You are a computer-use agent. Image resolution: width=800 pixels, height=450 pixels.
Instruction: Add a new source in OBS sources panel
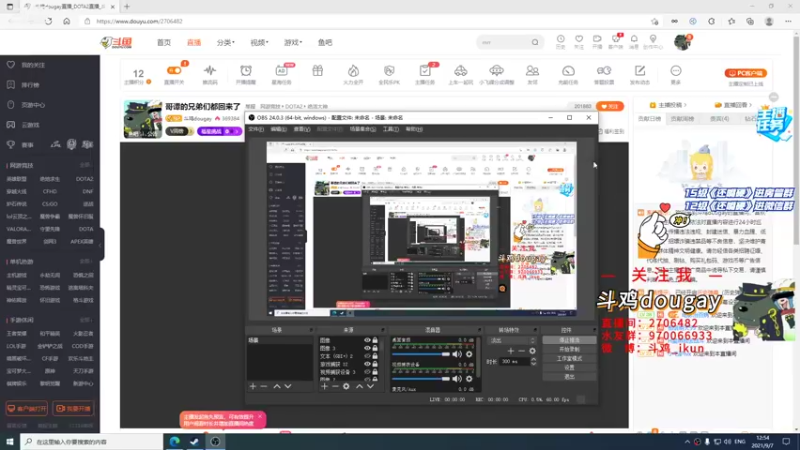coord(324,387)
